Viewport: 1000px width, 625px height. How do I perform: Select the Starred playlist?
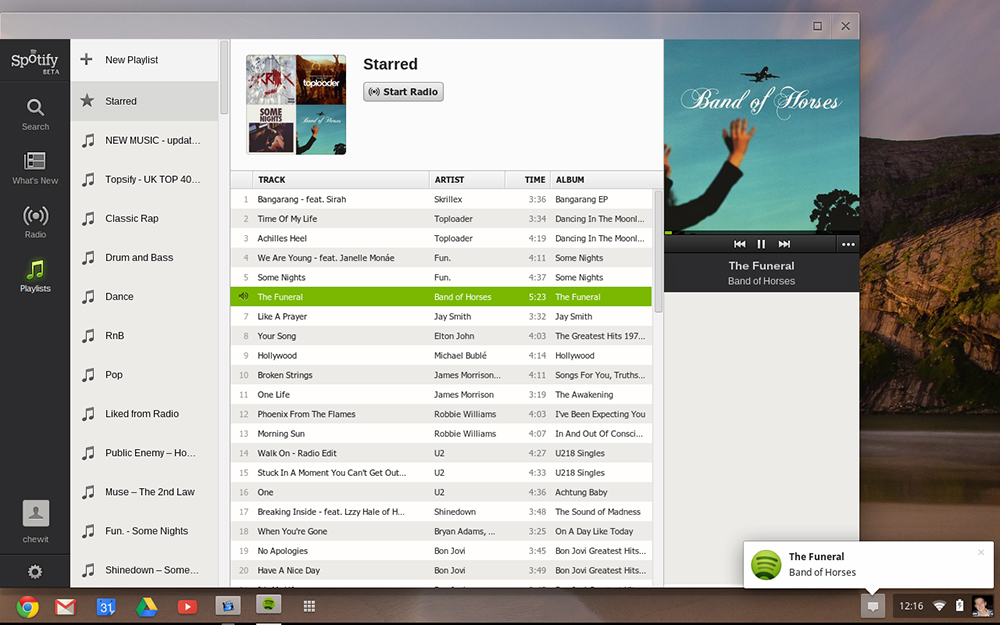click(x=145, y=101)
